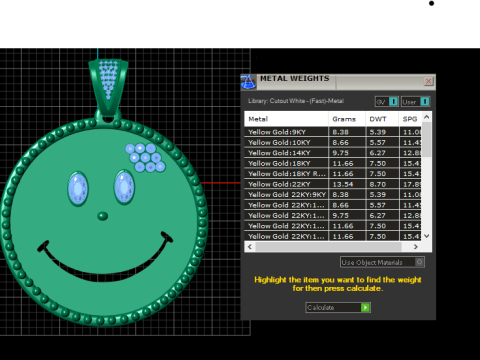
Task: Sort by the Grams column header
Action: point(347,119)
